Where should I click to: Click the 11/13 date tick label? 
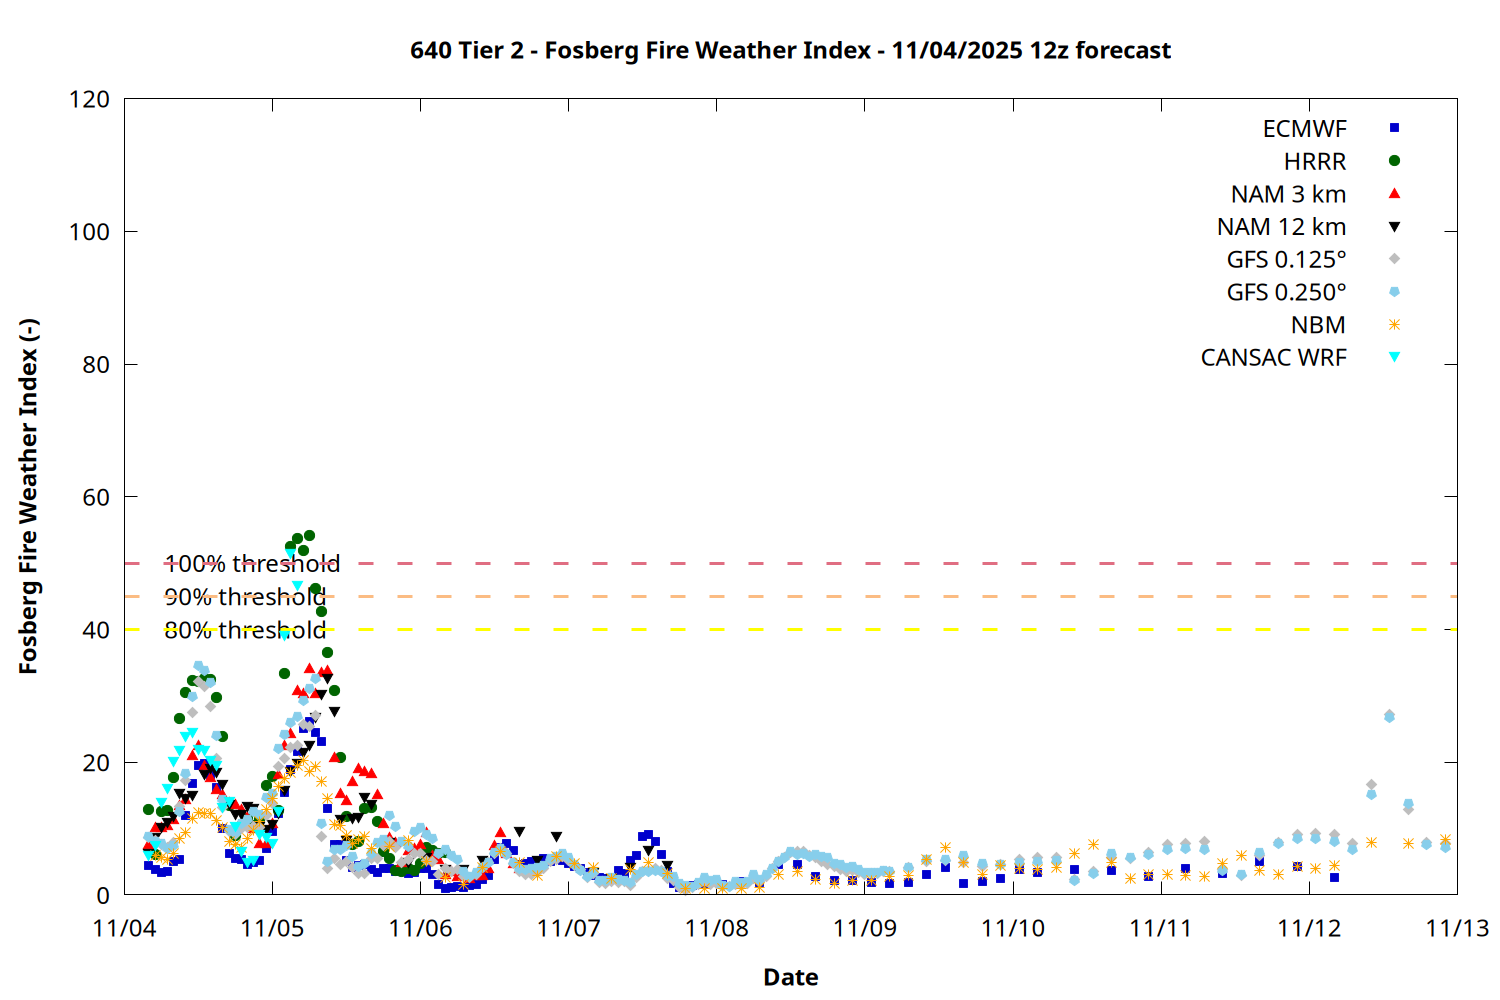click(1456, 928)
